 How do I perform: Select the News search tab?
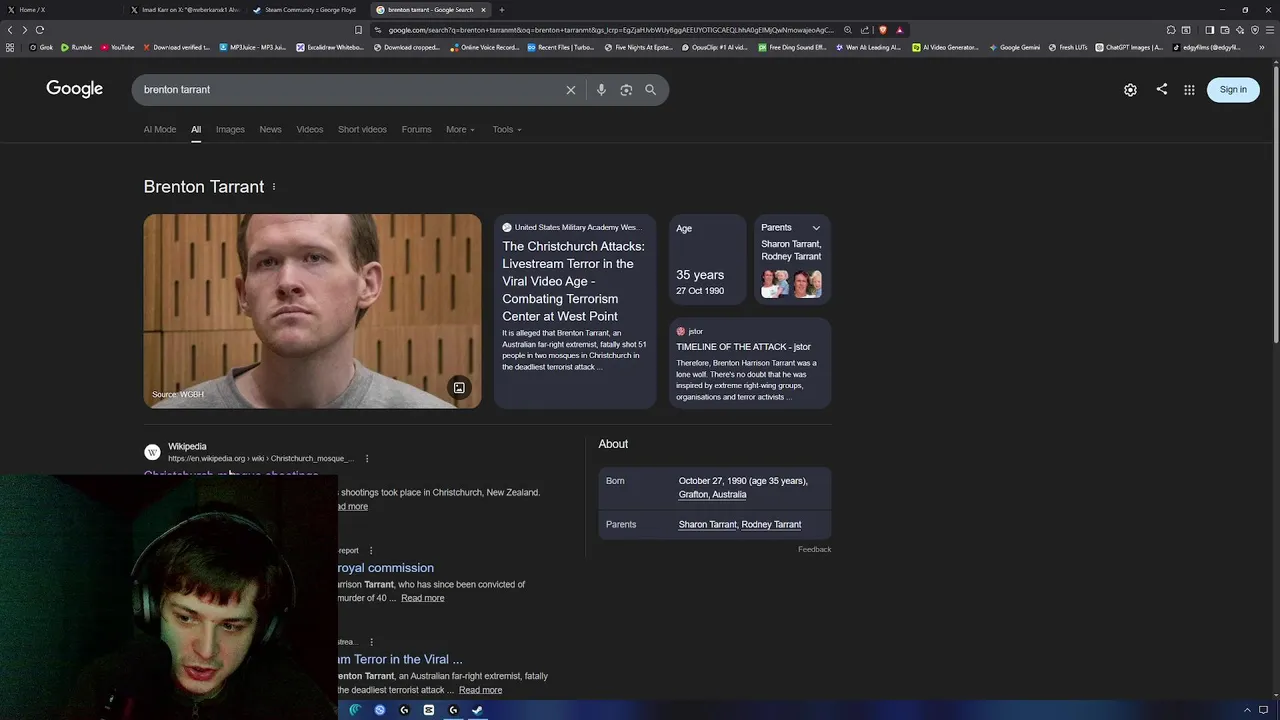pyautogui.click(x=270, y=129)
